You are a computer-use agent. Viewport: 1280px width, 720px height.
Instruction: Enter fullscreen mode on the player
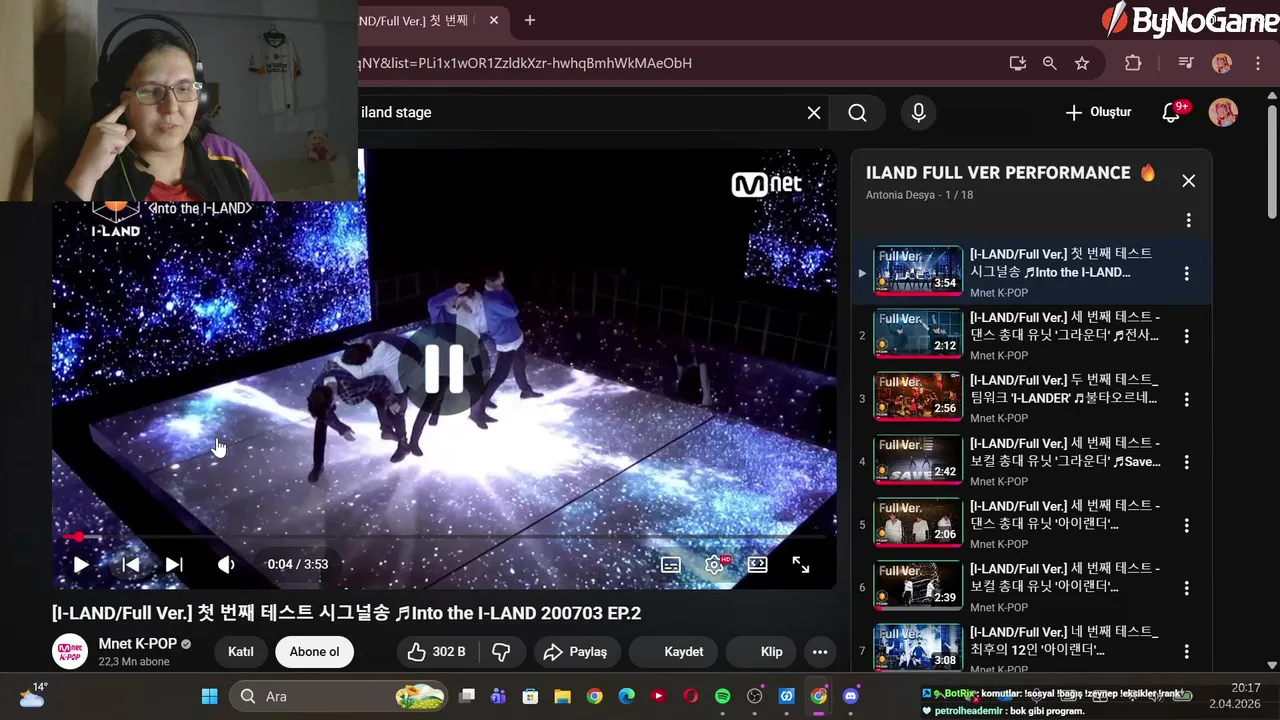pos(801,565)
